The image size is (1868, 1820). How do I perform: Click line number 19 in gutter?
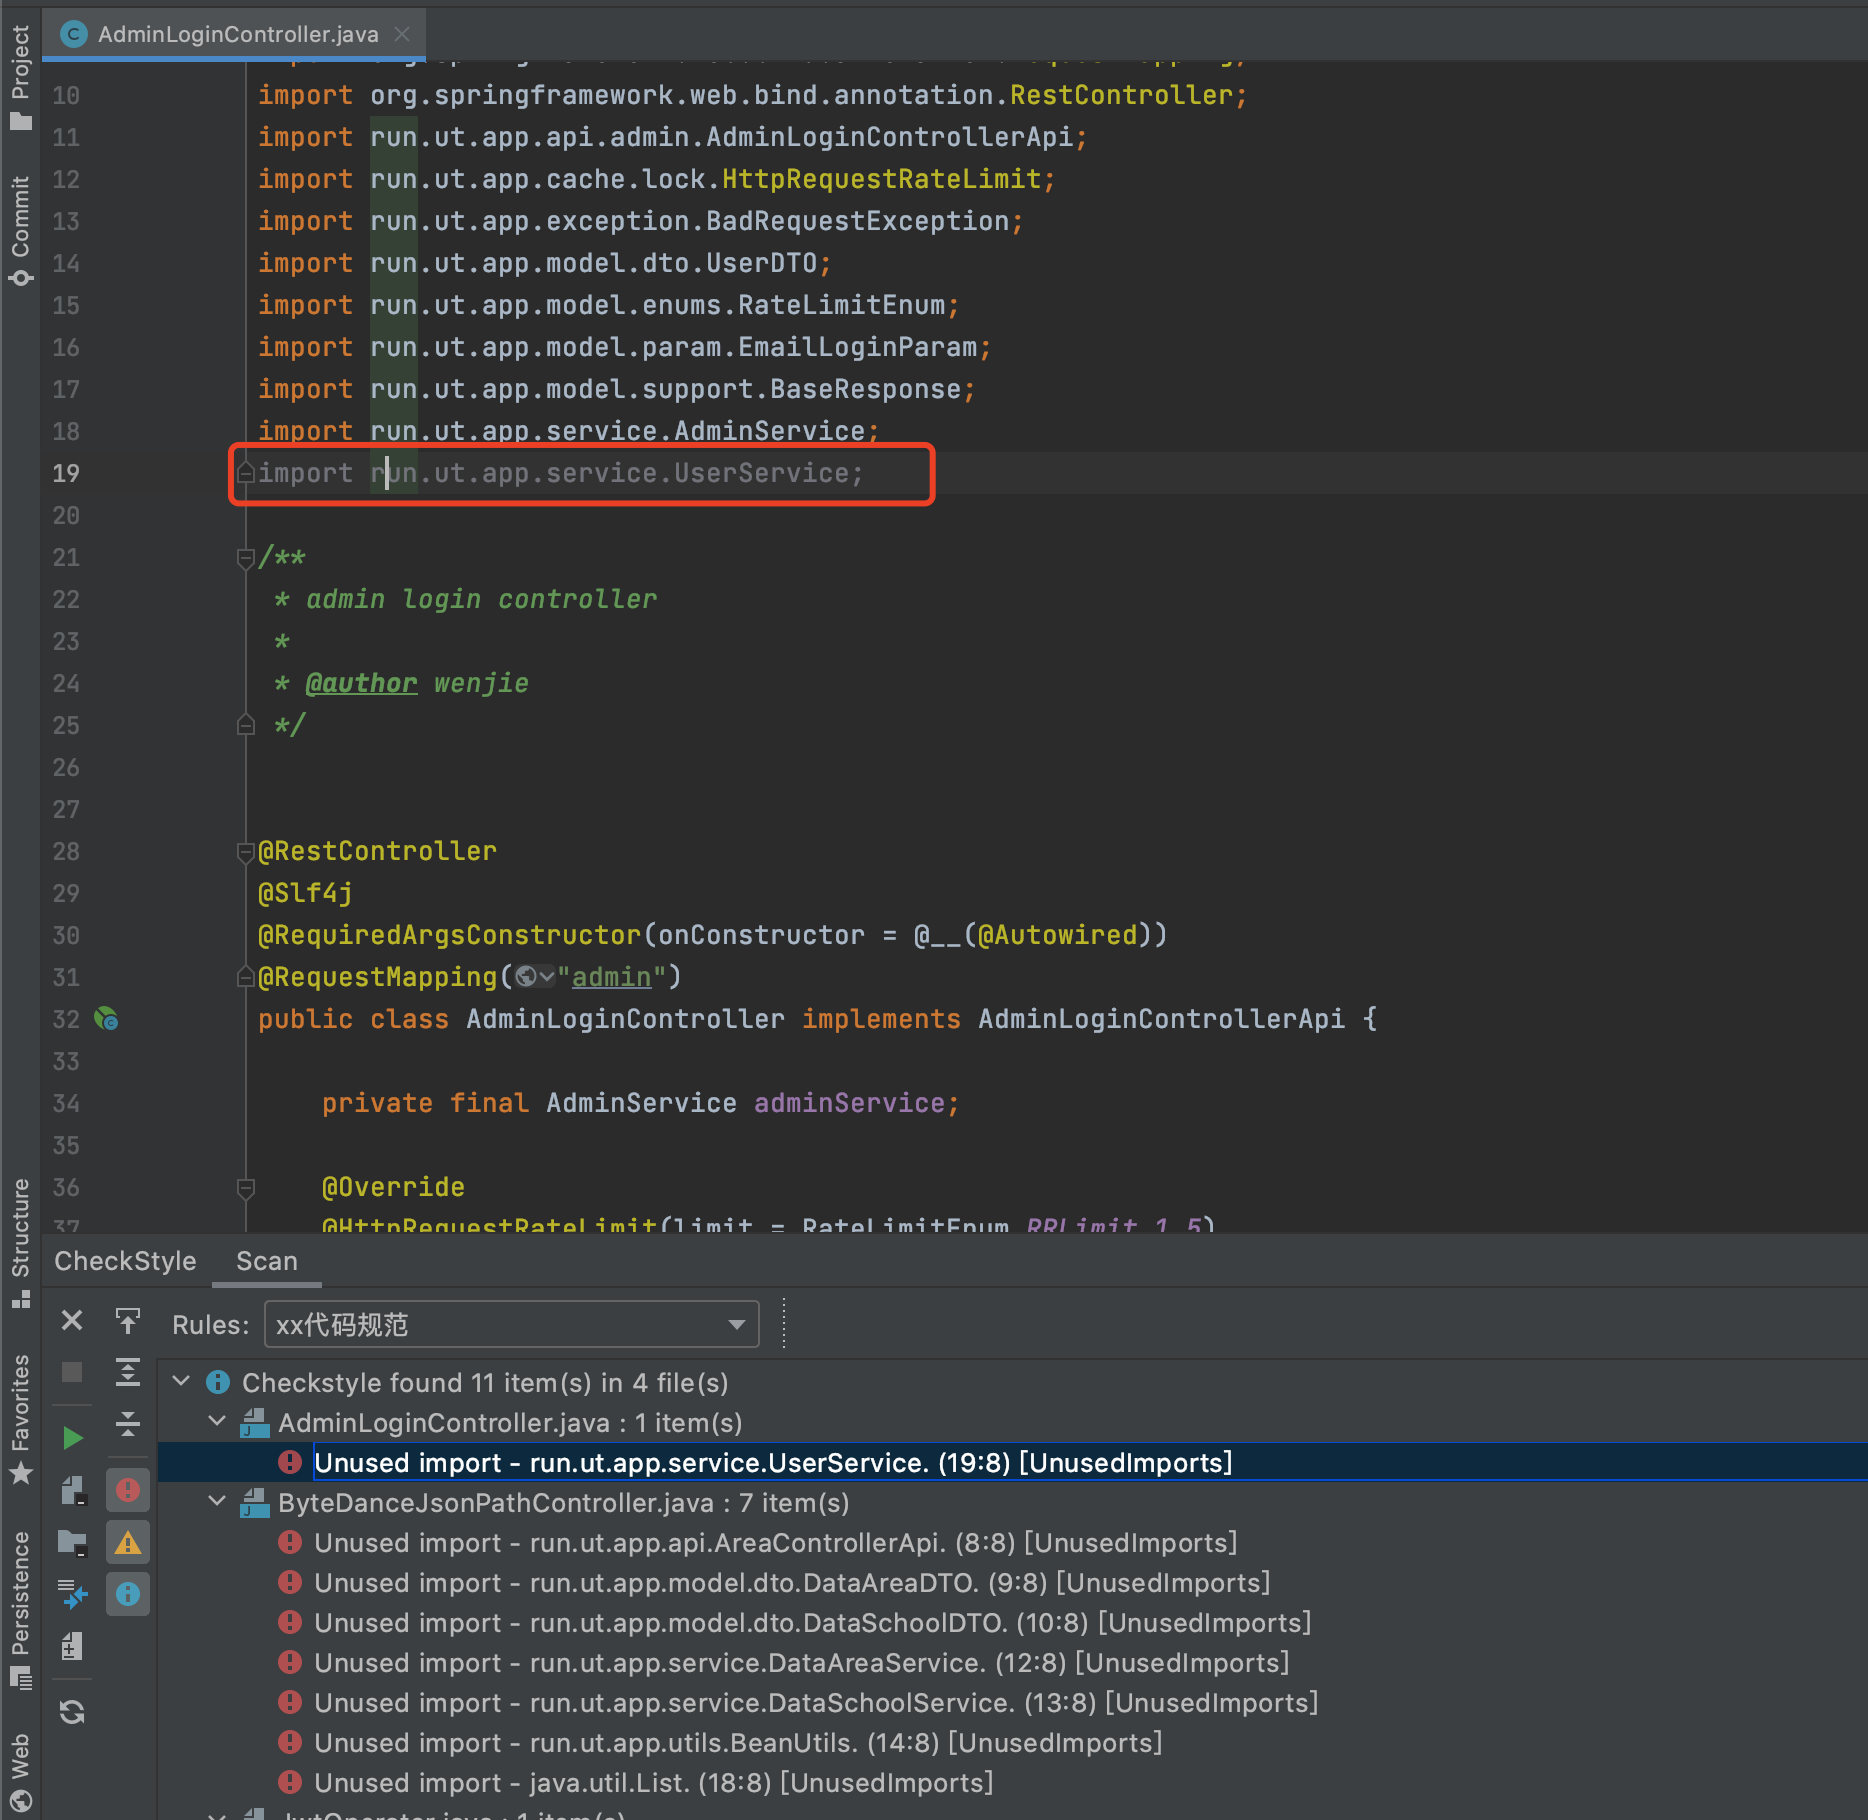pos(66,473)
